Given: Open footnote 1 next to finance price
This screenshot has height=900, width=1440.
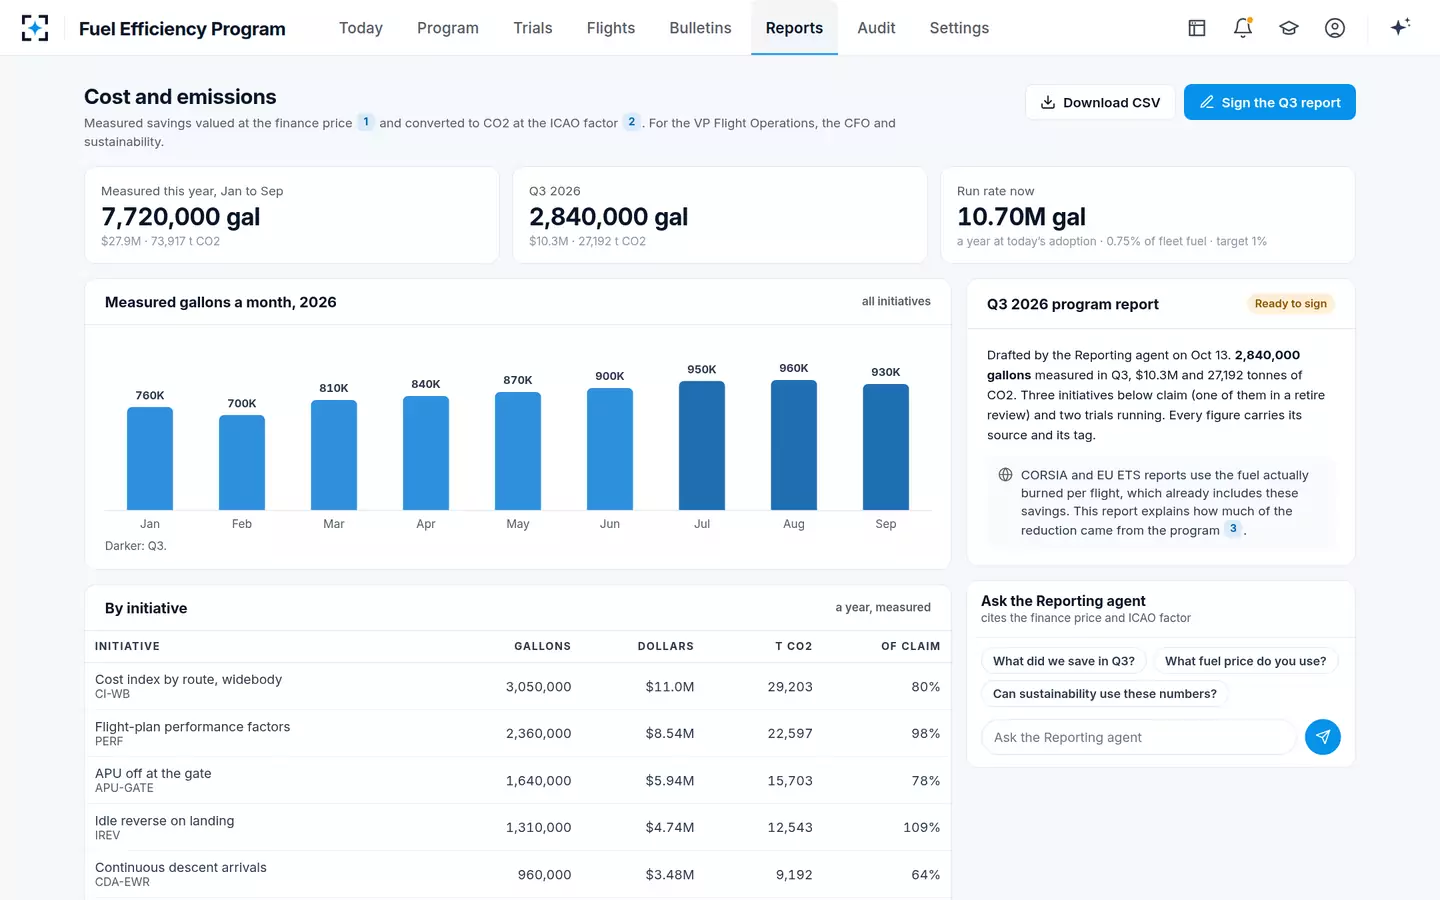Looking at the screenshot, I should click(x=366, y=122).
